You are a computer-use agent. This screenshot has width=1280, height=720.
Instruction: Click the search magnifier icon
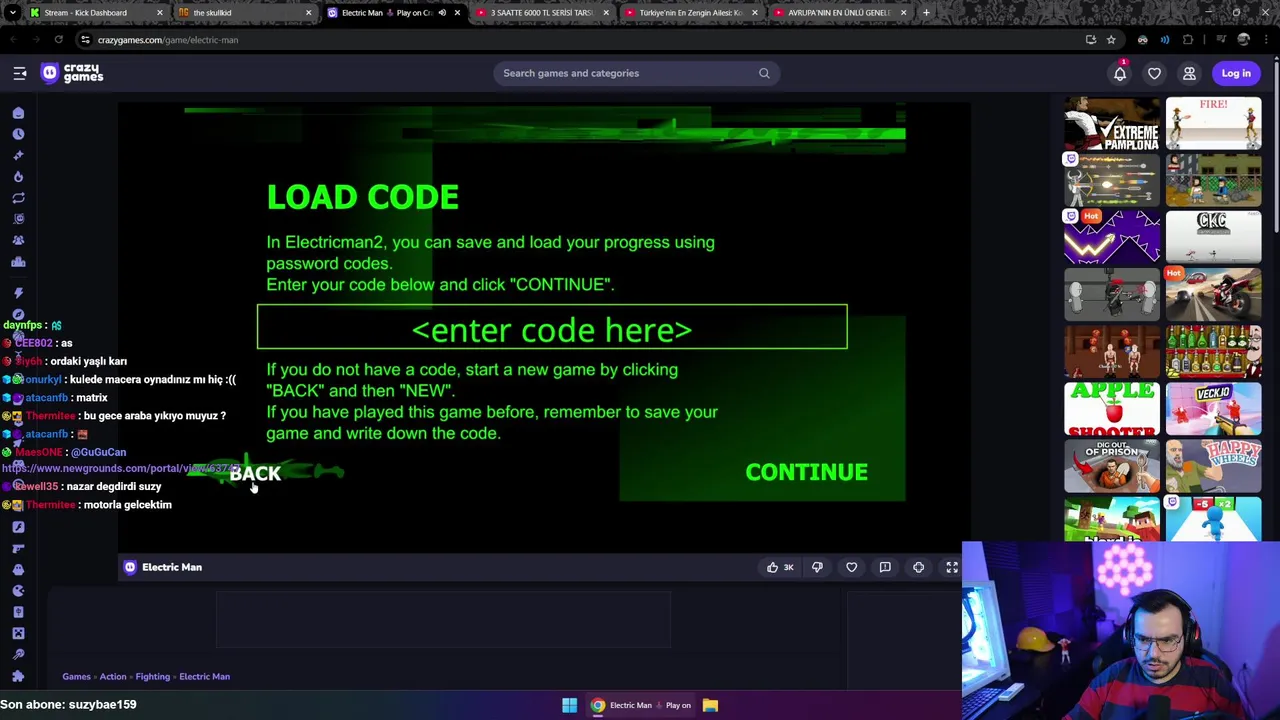pyautogui.click(x=764, y=73)
